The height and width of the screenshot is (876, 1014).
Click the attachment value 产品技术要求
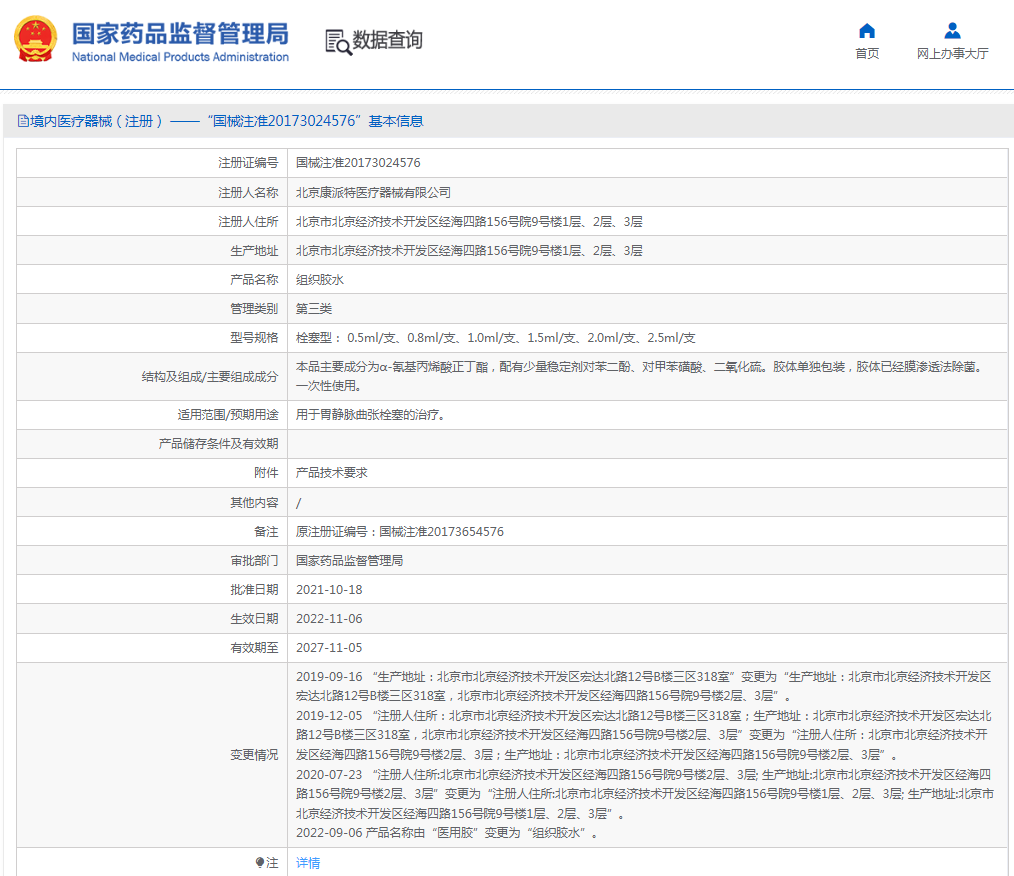click(x=332, y=472)
